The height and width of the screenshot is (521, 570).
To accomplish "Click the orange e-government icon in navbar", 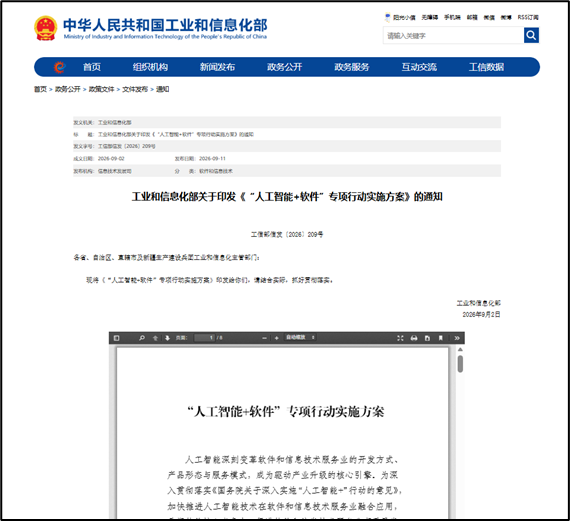I will pos(59,67).
